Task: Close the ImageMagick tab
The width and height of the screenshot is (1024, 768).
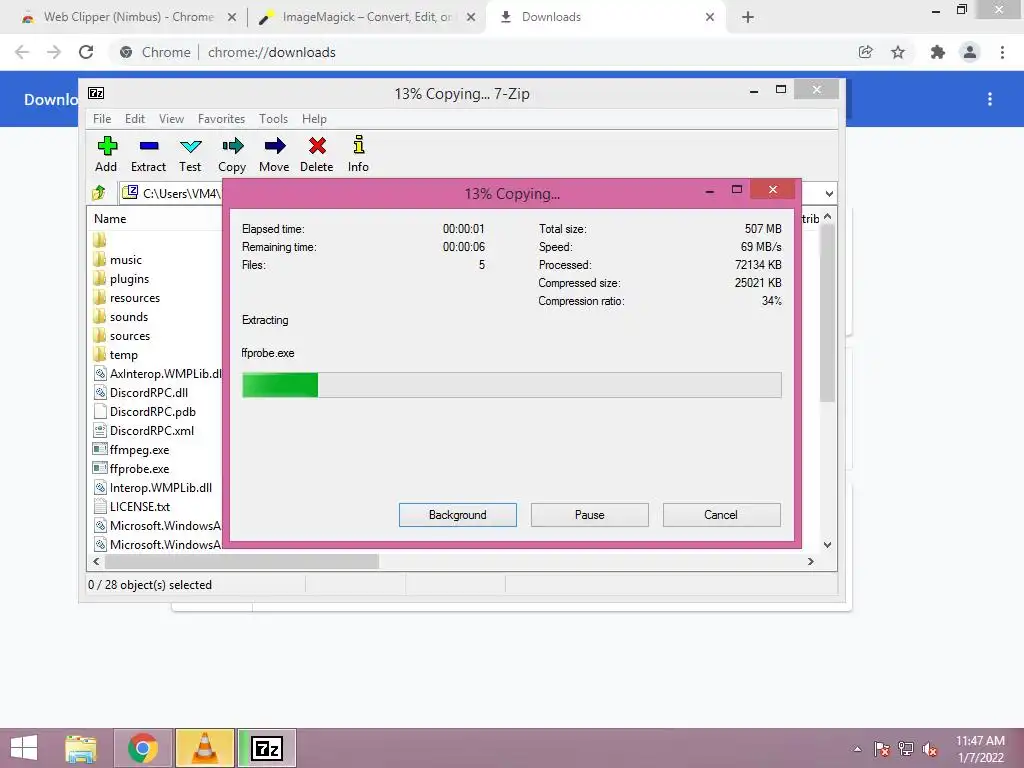Action: [x=470, y=18]
